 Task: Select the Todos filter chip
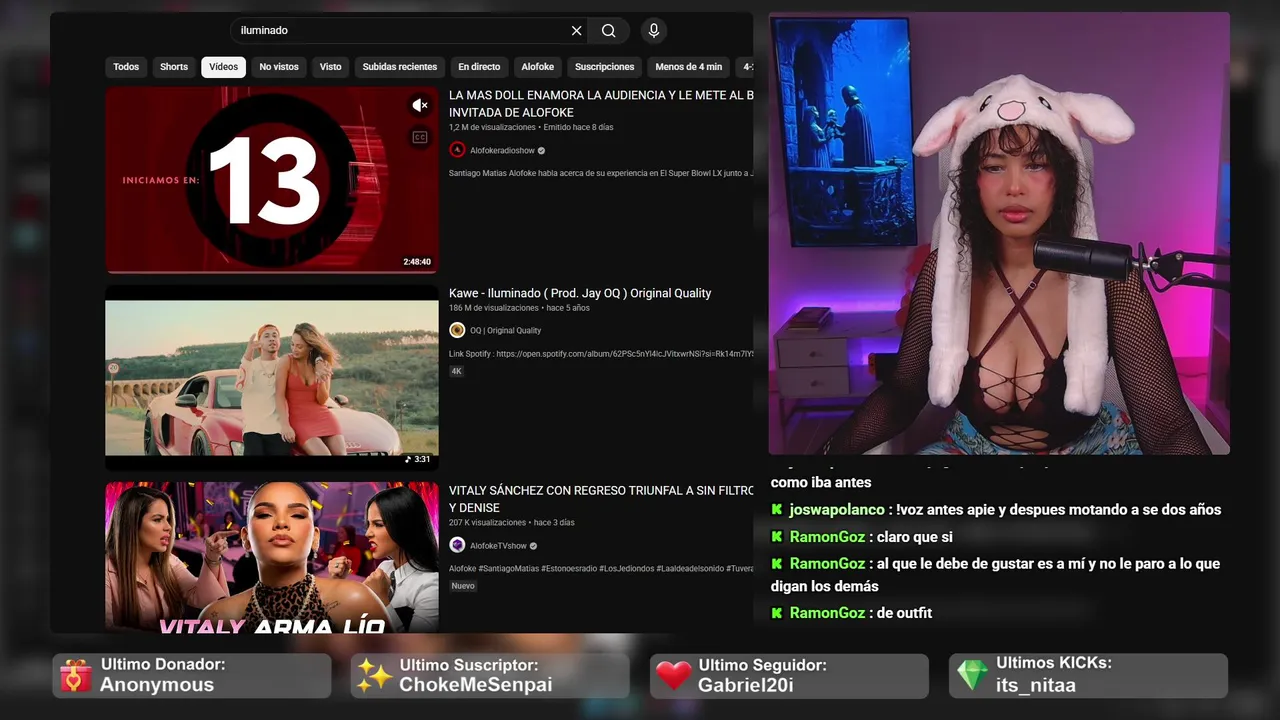pos(126,67)
